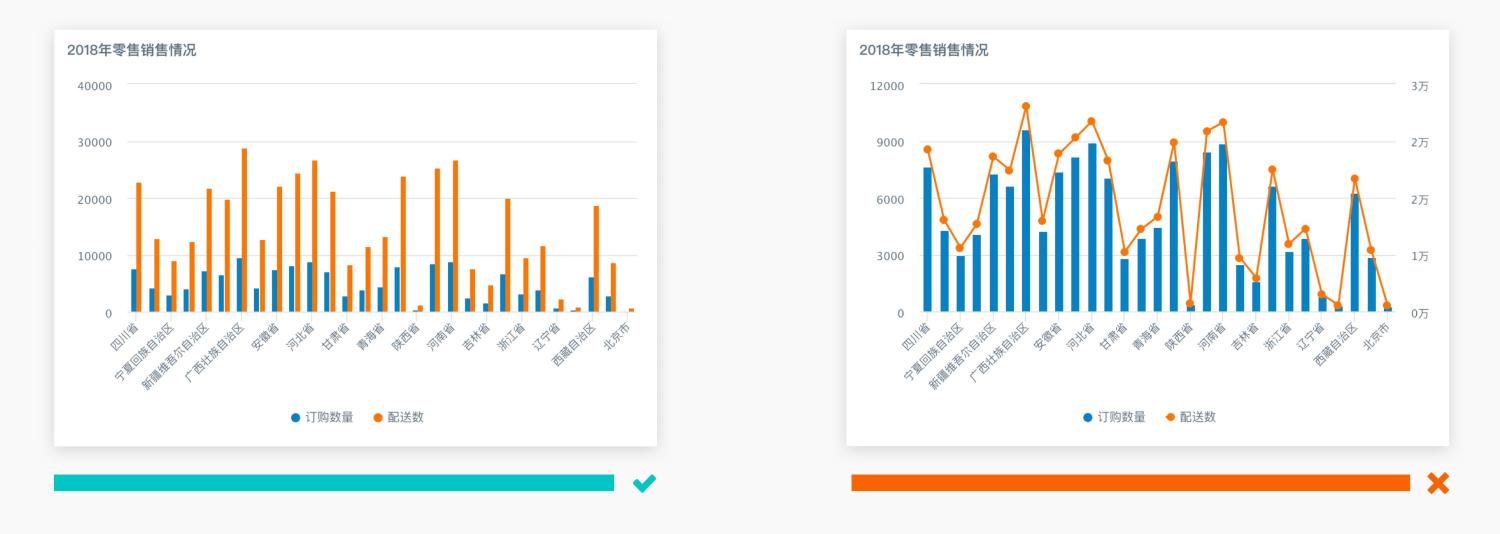Image resolution: width=1500 pixels, height=534 pixels.
Task: Hide 订购数量 series in right chart legend
Action: [1114, 417]
